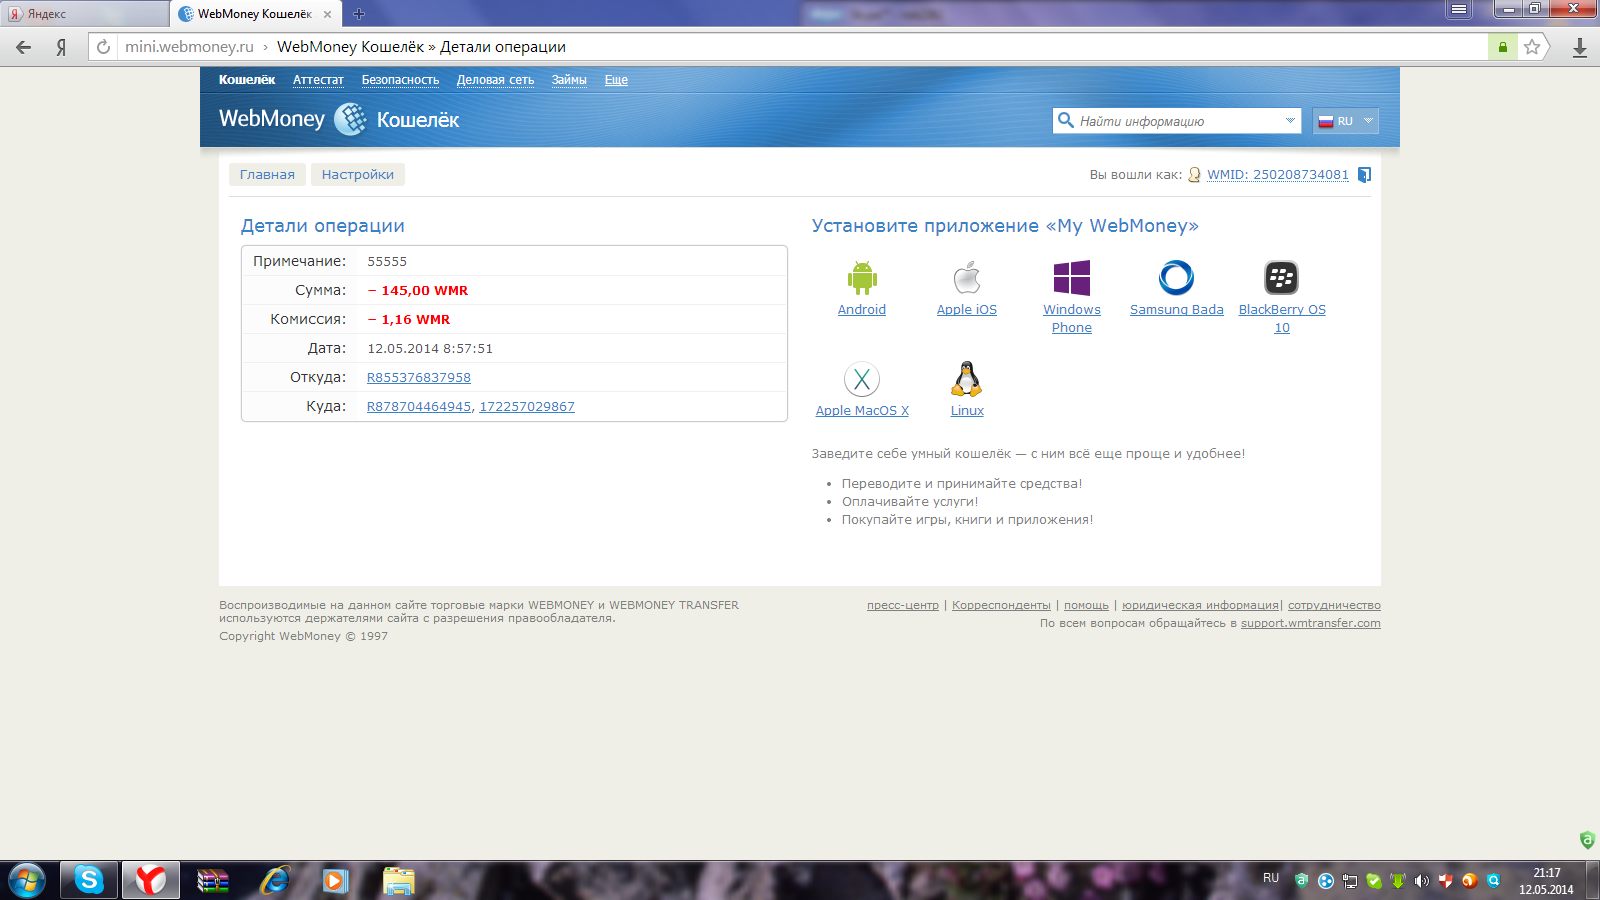
Task: Click the RU keyboard language indicator in taskbar
Action: tap(1271, 878)
